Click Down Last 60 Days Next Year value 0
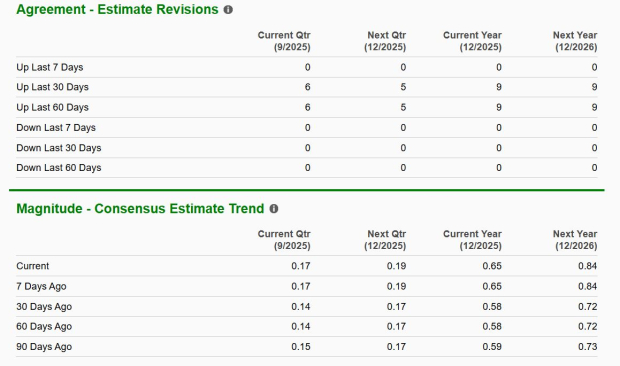 click(594, 168)
